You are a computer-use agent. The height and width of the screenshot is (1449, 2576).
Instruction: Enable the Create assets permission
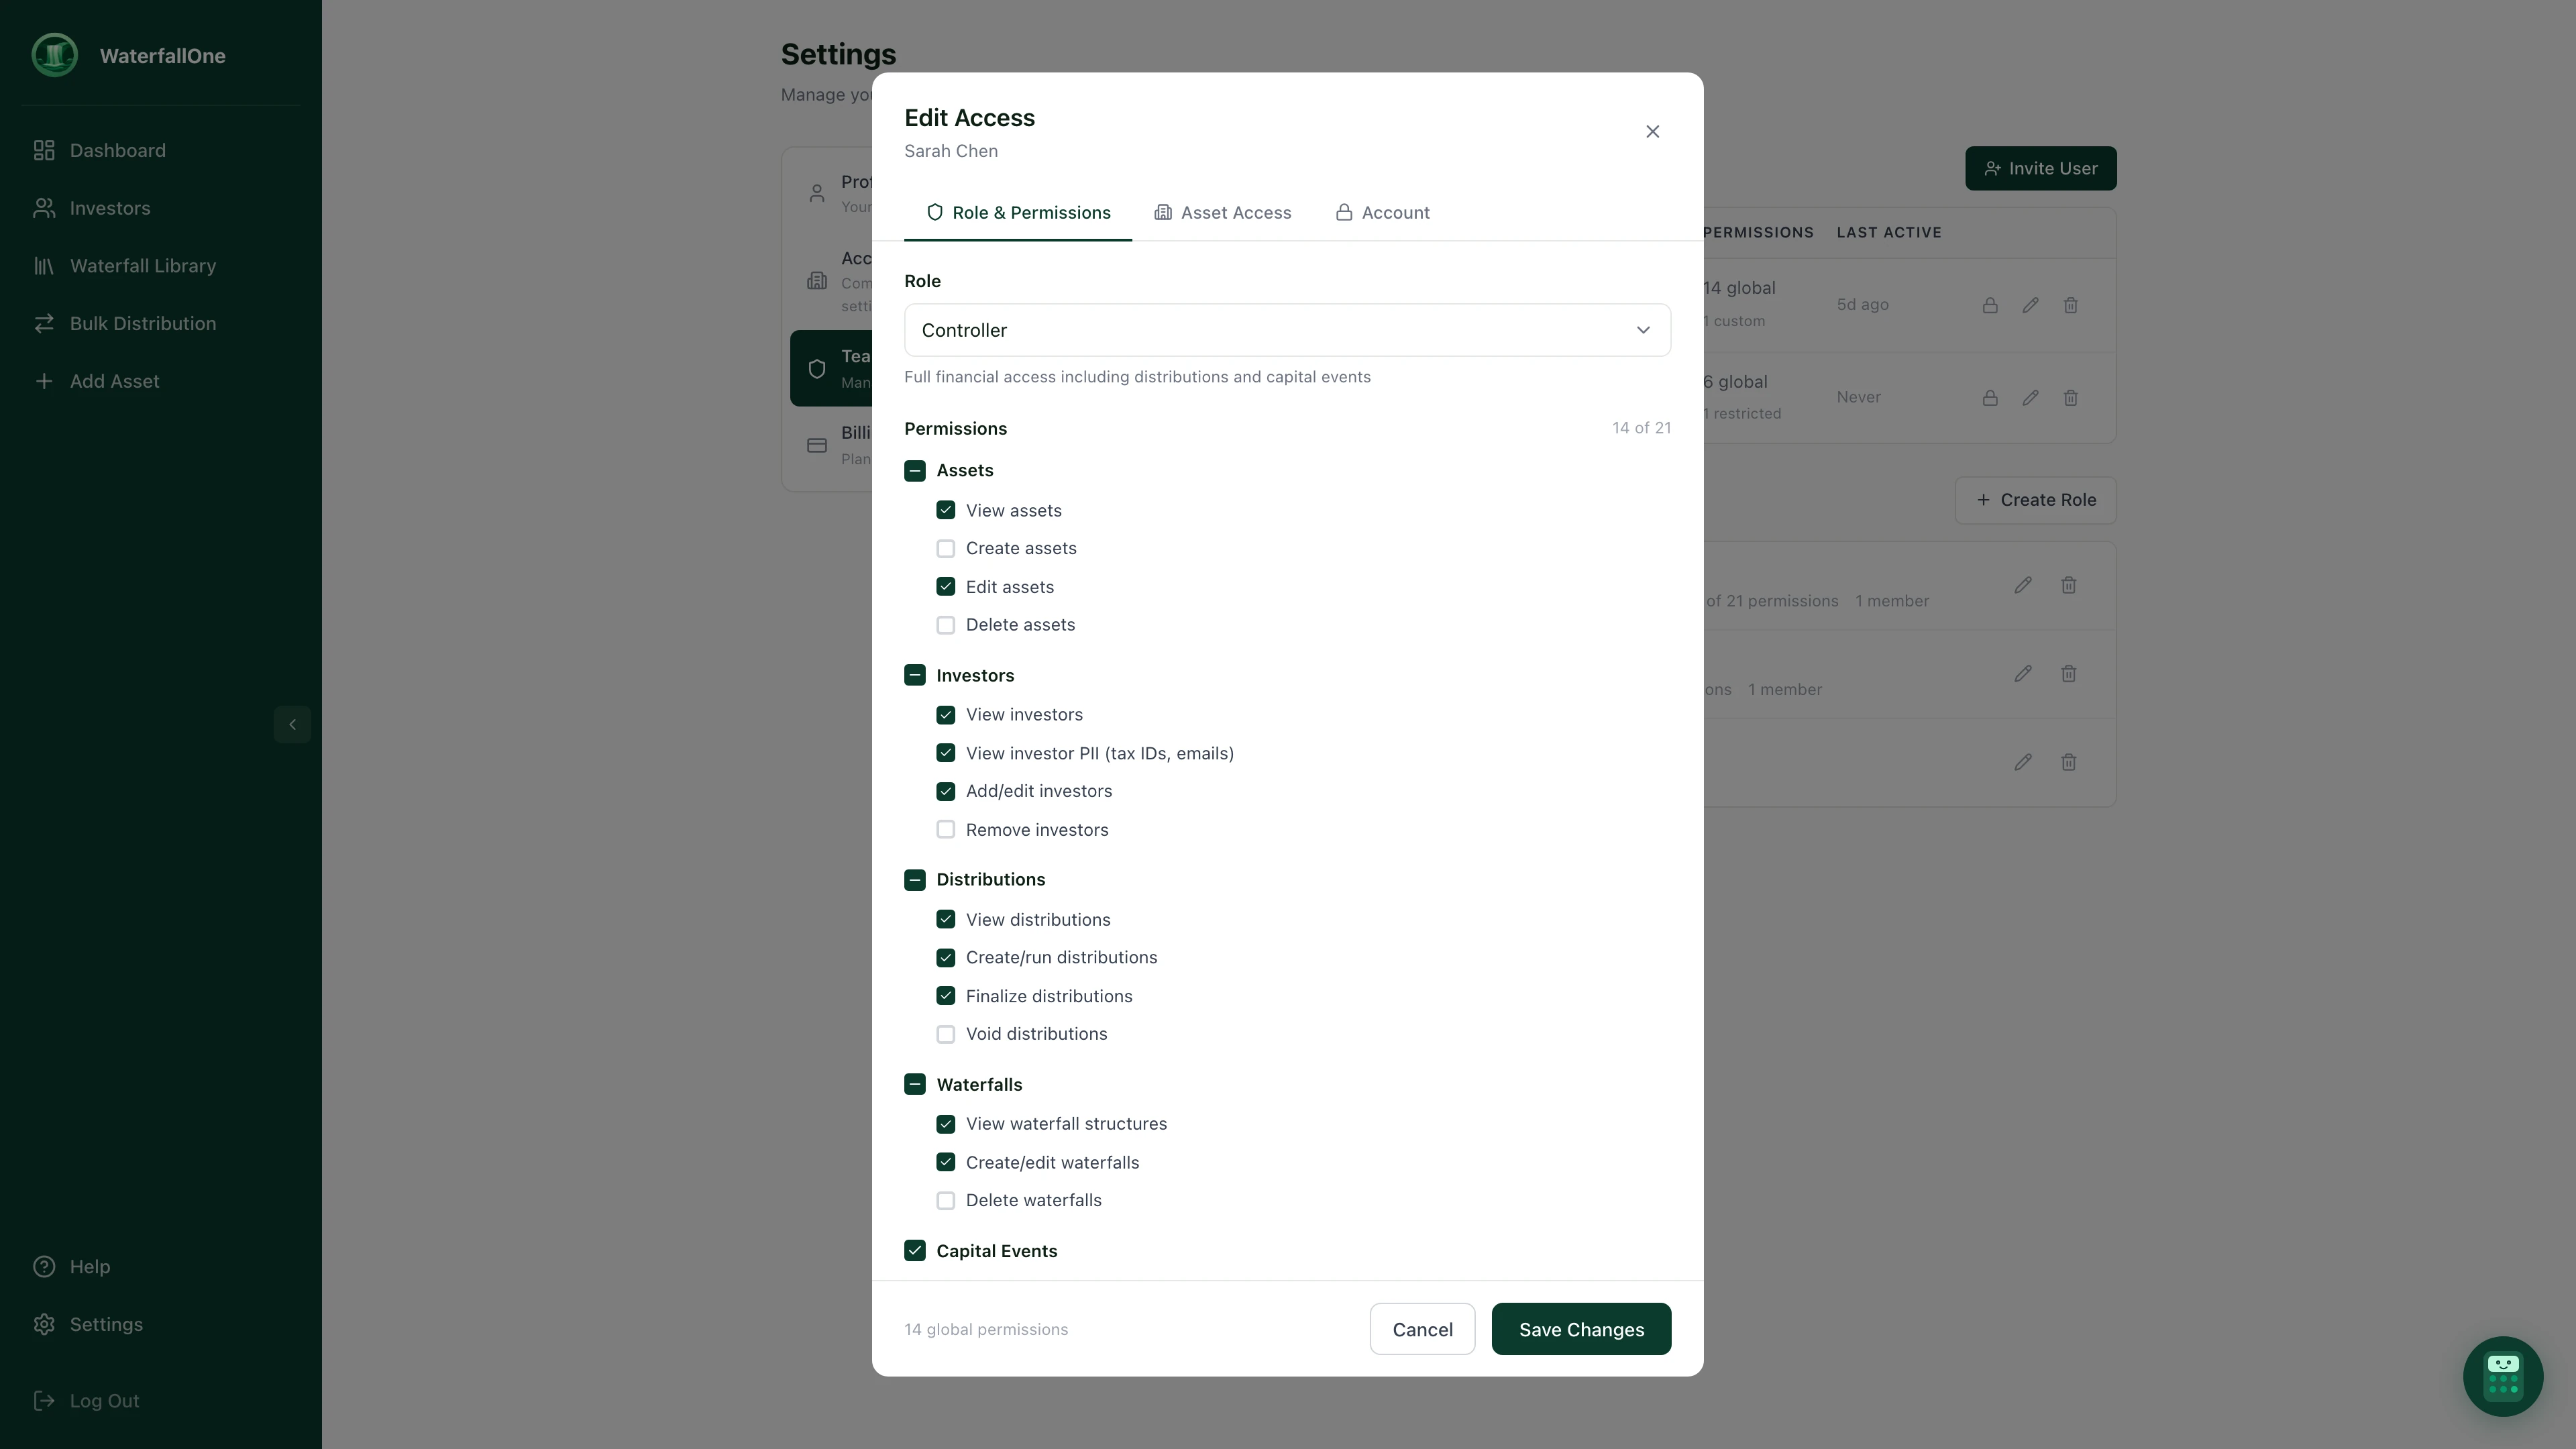[945, 548]
